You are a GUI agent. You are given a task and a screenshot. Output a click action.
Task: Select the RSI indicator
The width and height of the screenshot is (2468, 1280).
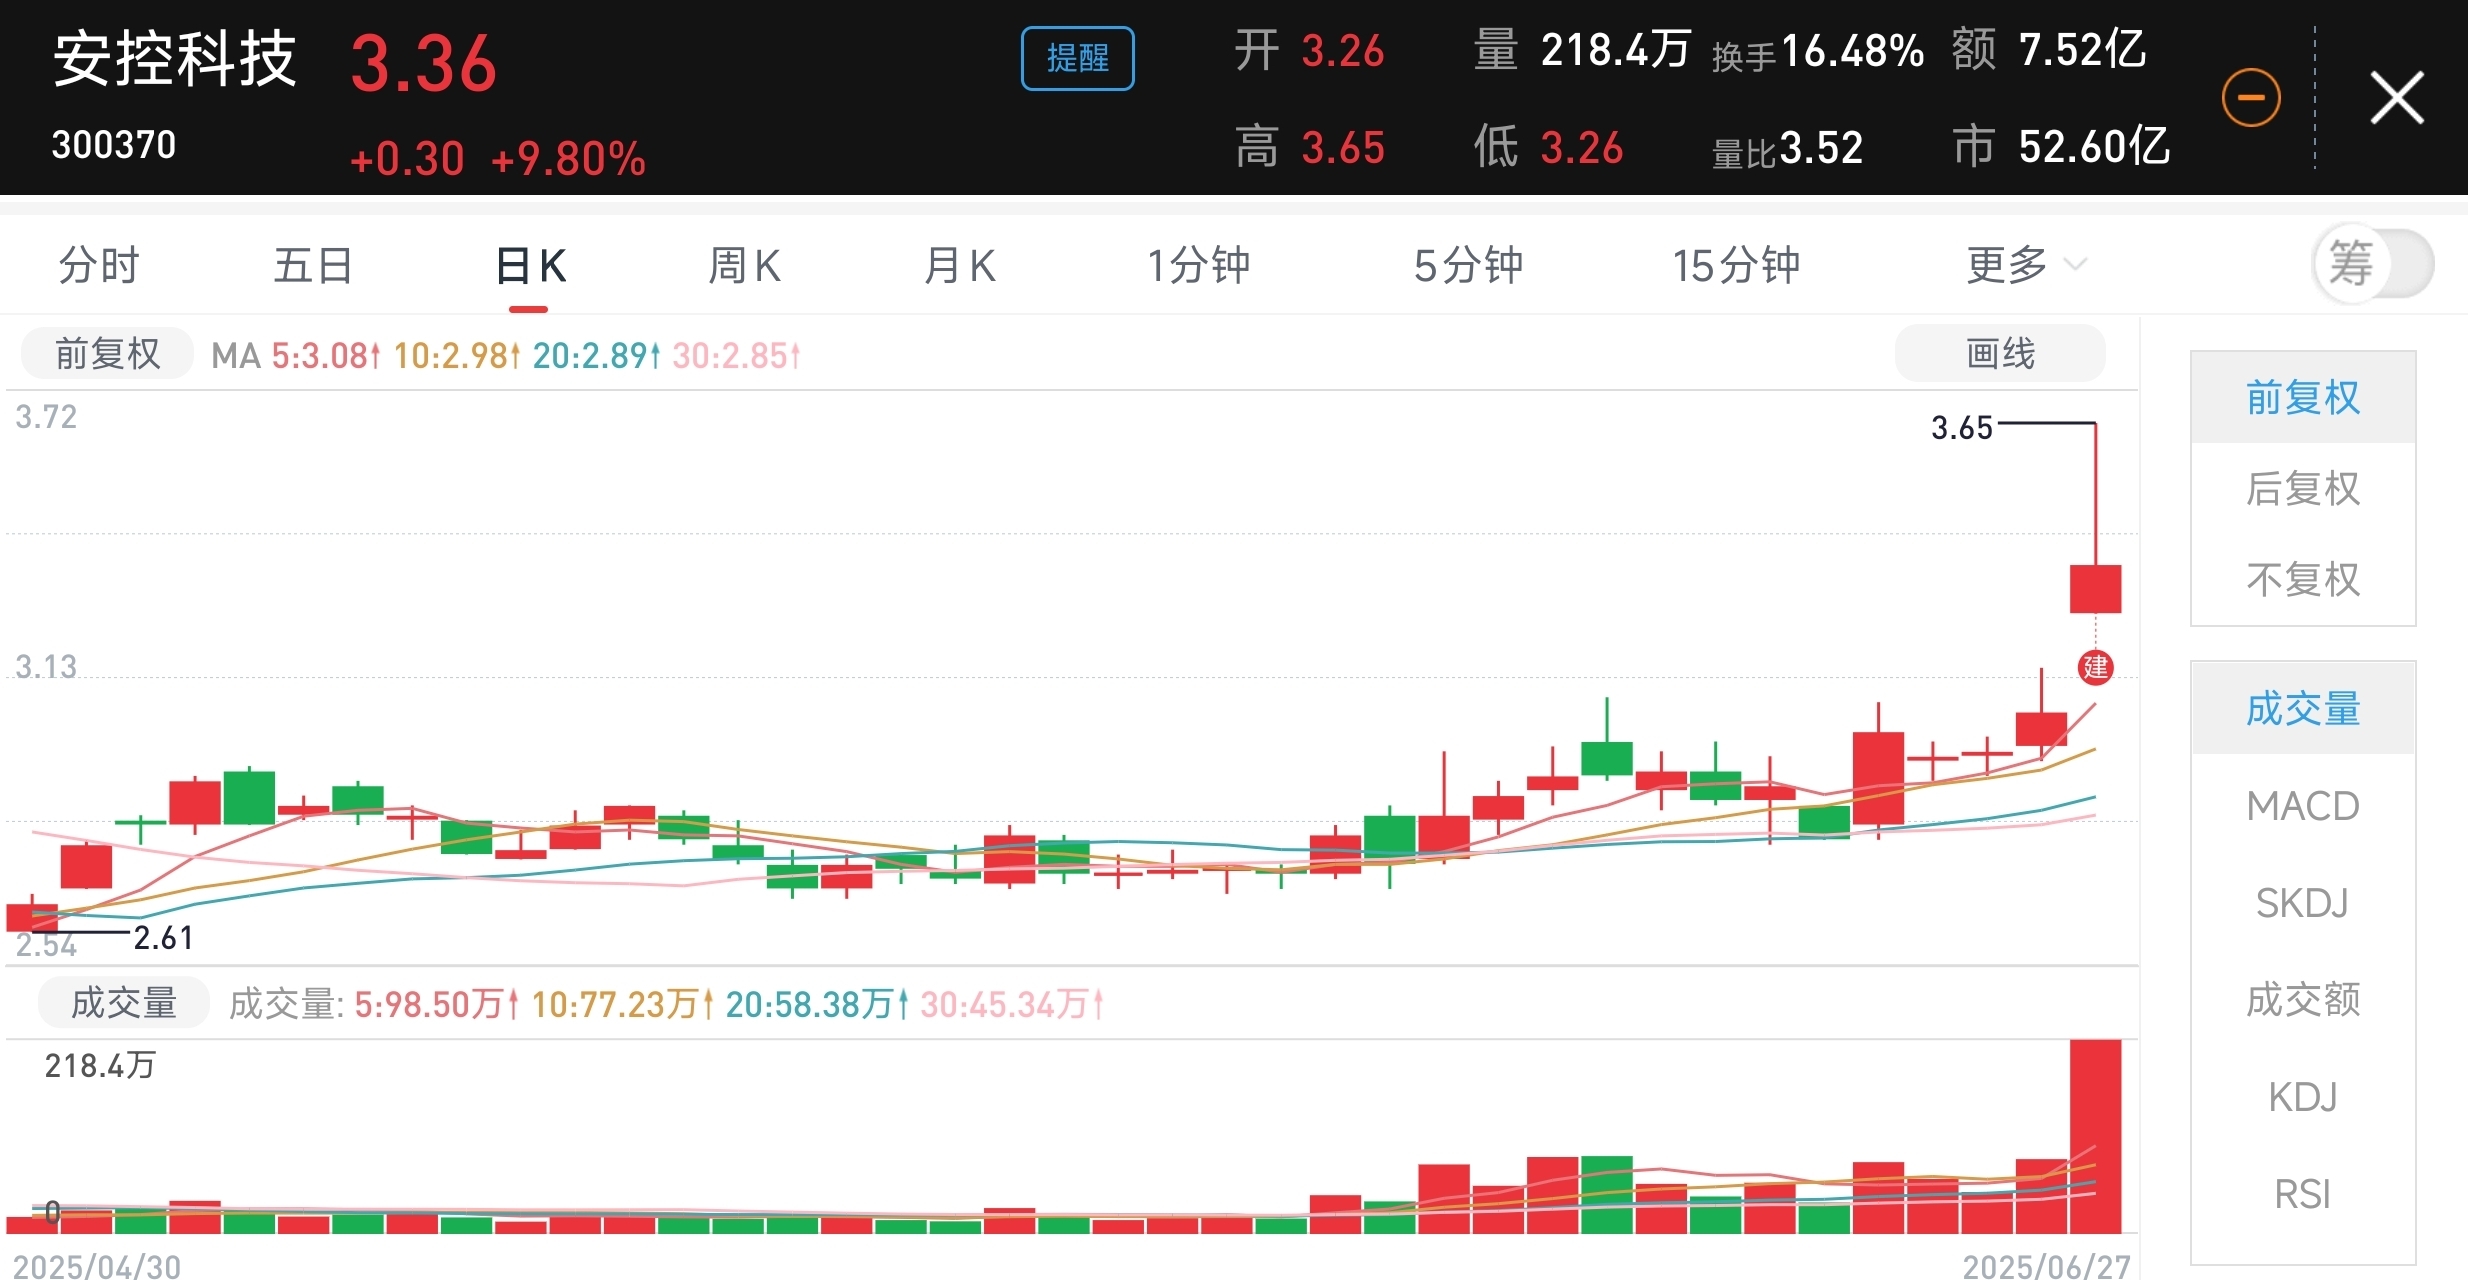point(2303,1194)
